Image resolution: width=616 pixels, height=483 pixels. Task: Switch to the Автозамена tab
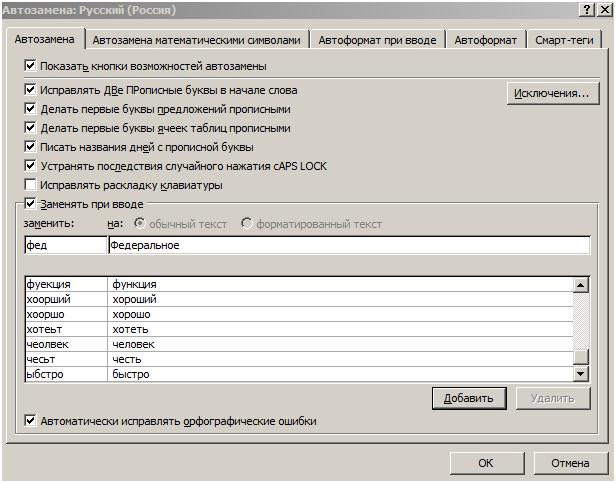pos(44,39)
